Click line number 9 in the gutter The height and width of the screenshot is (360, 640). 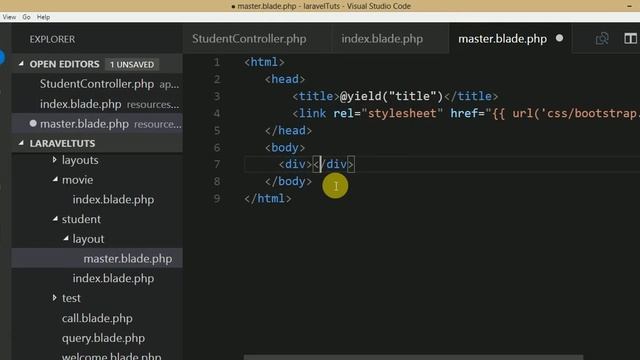(217, 199)
